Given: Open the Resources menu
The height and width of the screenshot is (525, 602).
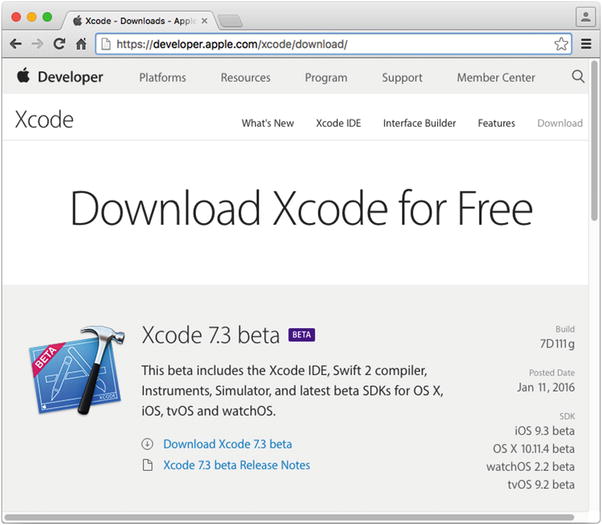Looking at the screenshot, I should click(x=246, y=78).
